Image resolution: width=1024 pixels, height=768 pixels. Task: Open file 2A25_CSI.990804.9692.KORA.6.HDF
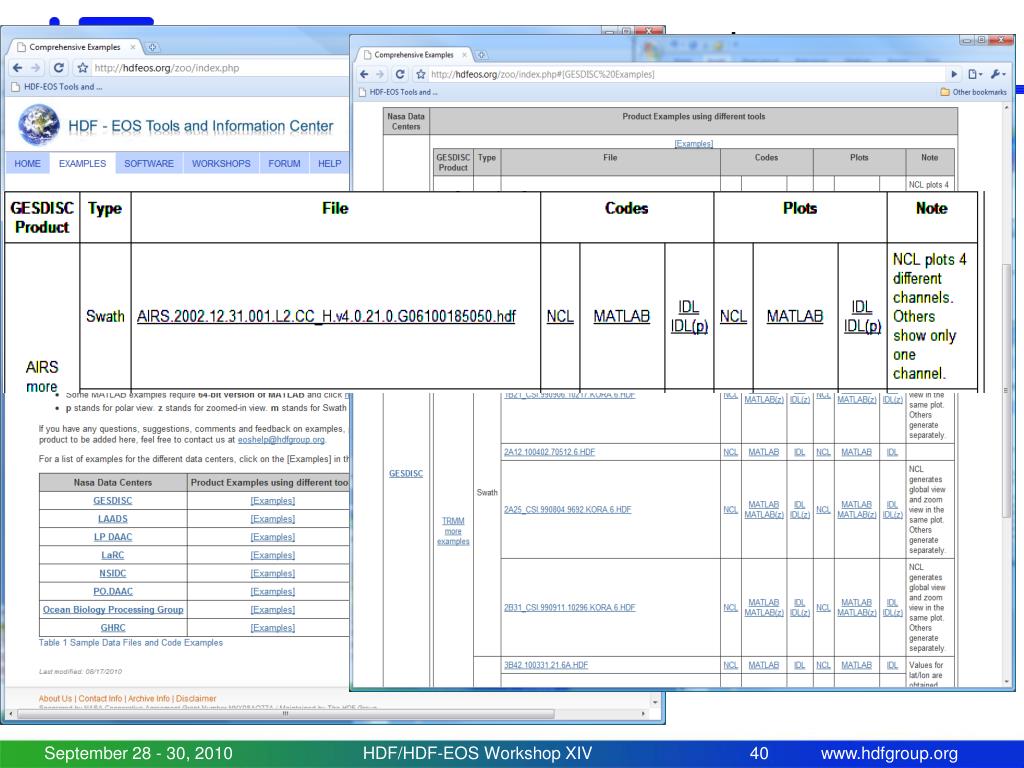568,509
